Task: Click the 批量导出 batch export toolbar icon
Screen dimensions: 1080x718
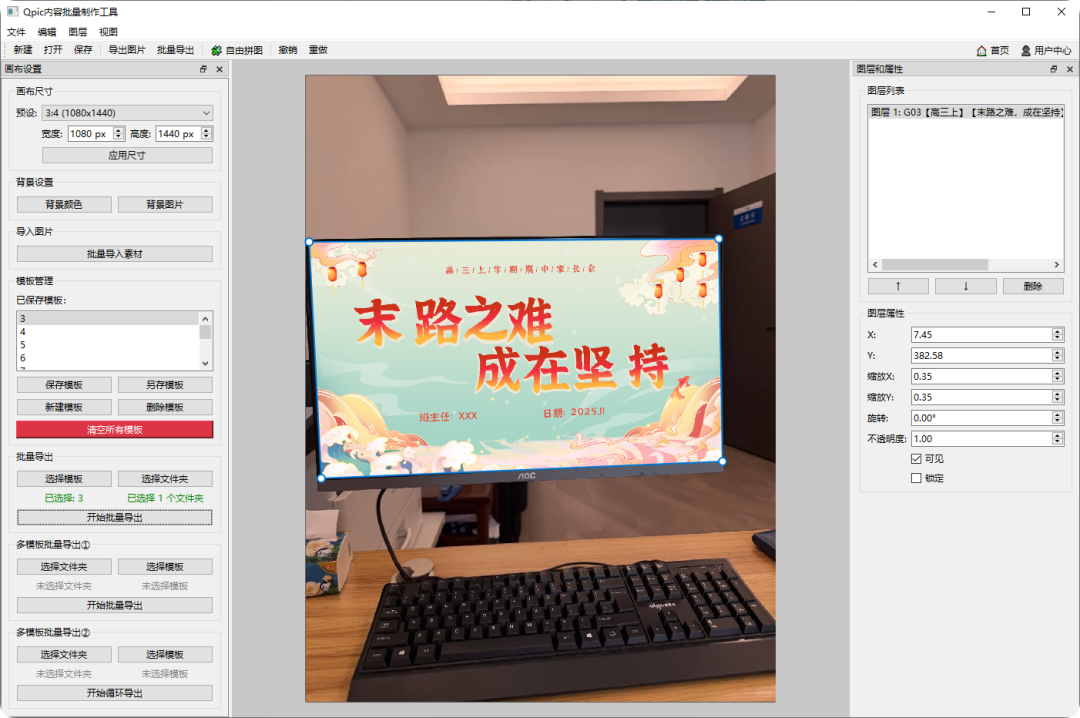Action: [x=175, y=50]
